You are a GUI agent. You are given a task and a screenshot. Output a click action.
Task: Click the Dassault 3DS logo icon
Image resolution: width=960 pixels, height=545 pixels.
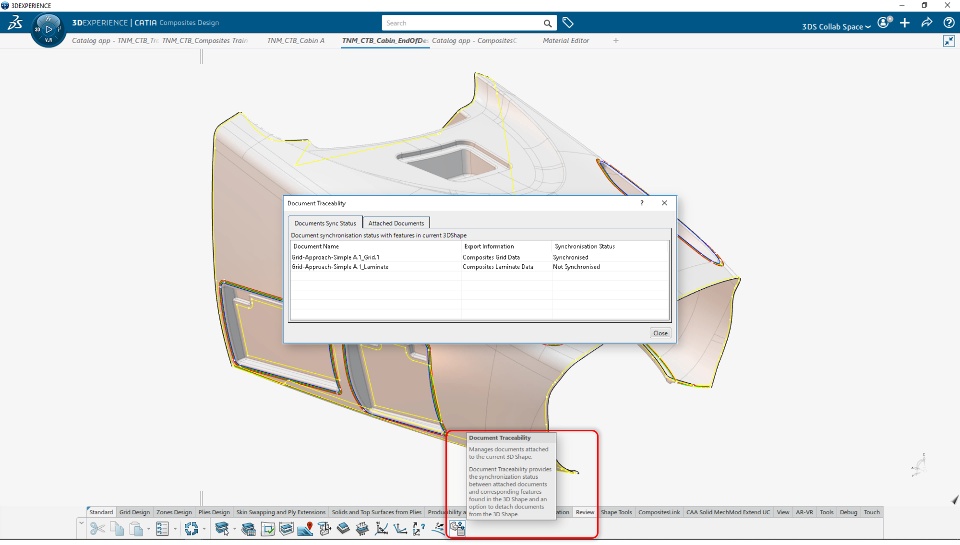15,23
